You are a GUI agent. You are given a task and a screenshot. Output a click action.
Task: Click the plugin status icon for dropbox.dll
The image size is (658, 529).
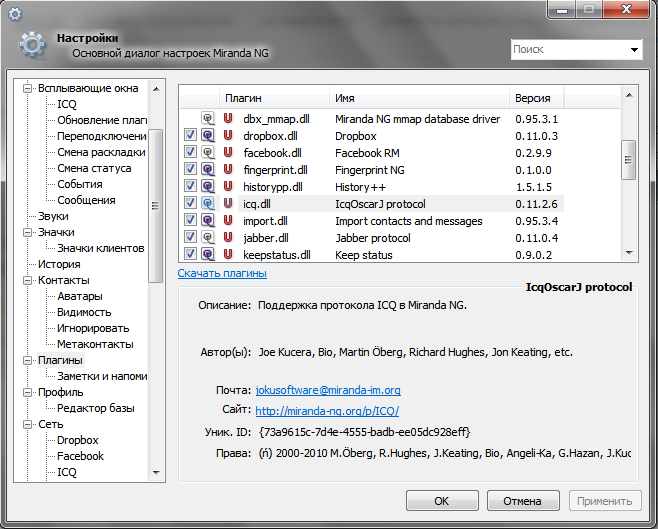pos(208,136)
